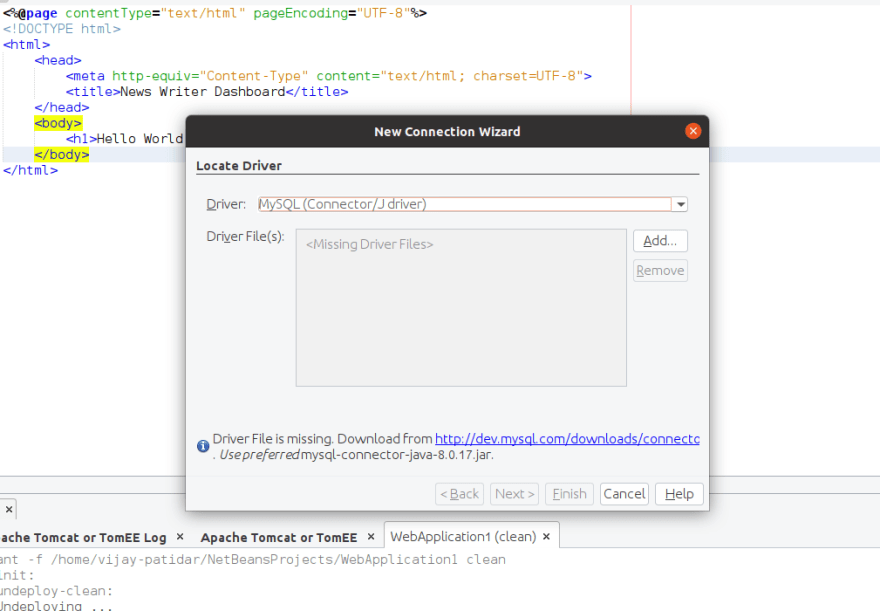Image resolution: width=880 pixels, height=611 pixels.
Task: Open Help for the wizard
Action: pyautogui.click(x=679, y=494)
